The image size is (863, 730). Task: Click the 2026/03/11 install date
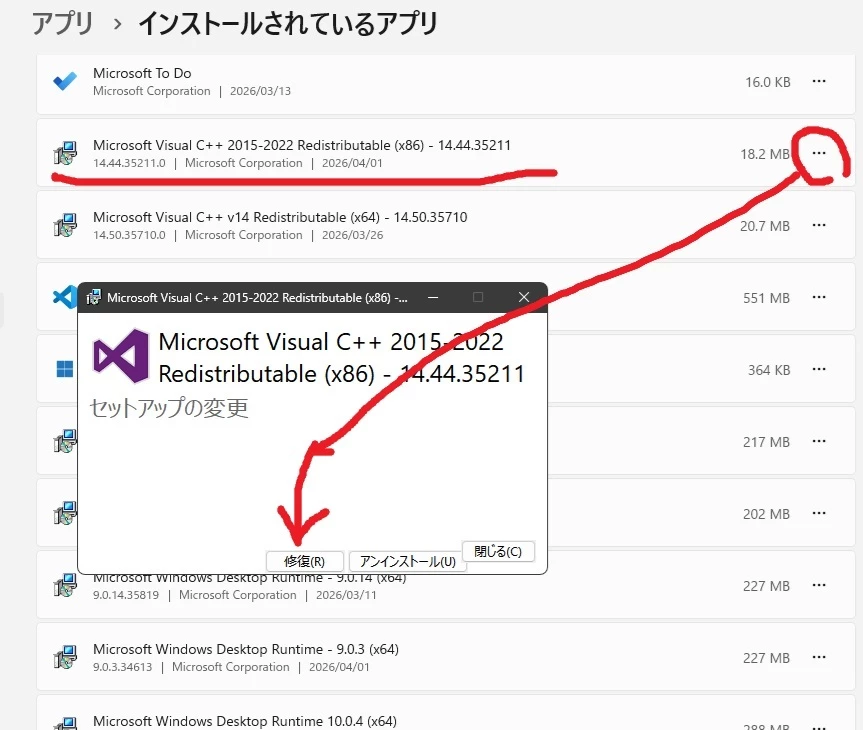(x=346, y=595)
